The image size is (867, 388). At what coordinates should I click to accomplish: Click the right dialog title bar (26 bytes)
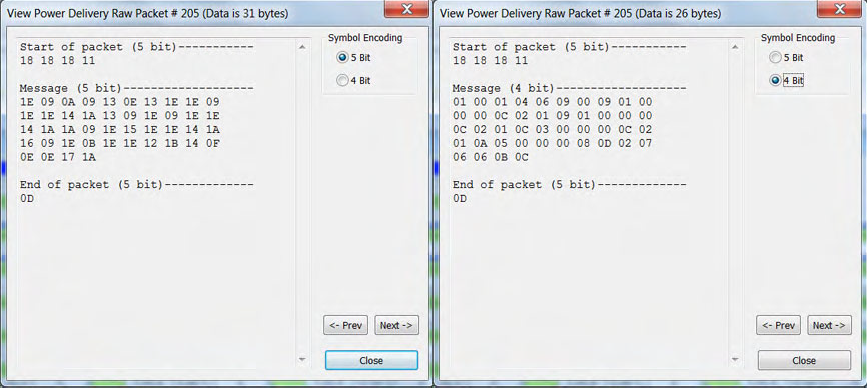point(626,13)
